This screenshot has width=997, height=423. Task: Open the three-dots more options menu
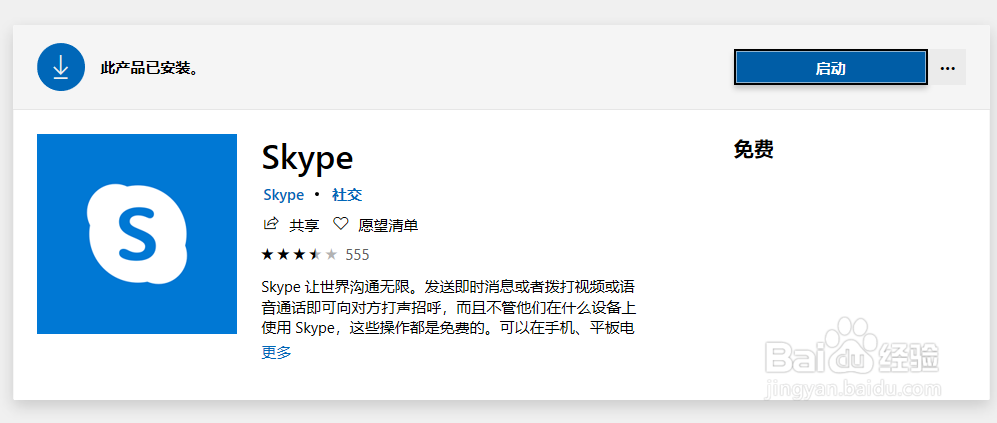pos(947,67)
